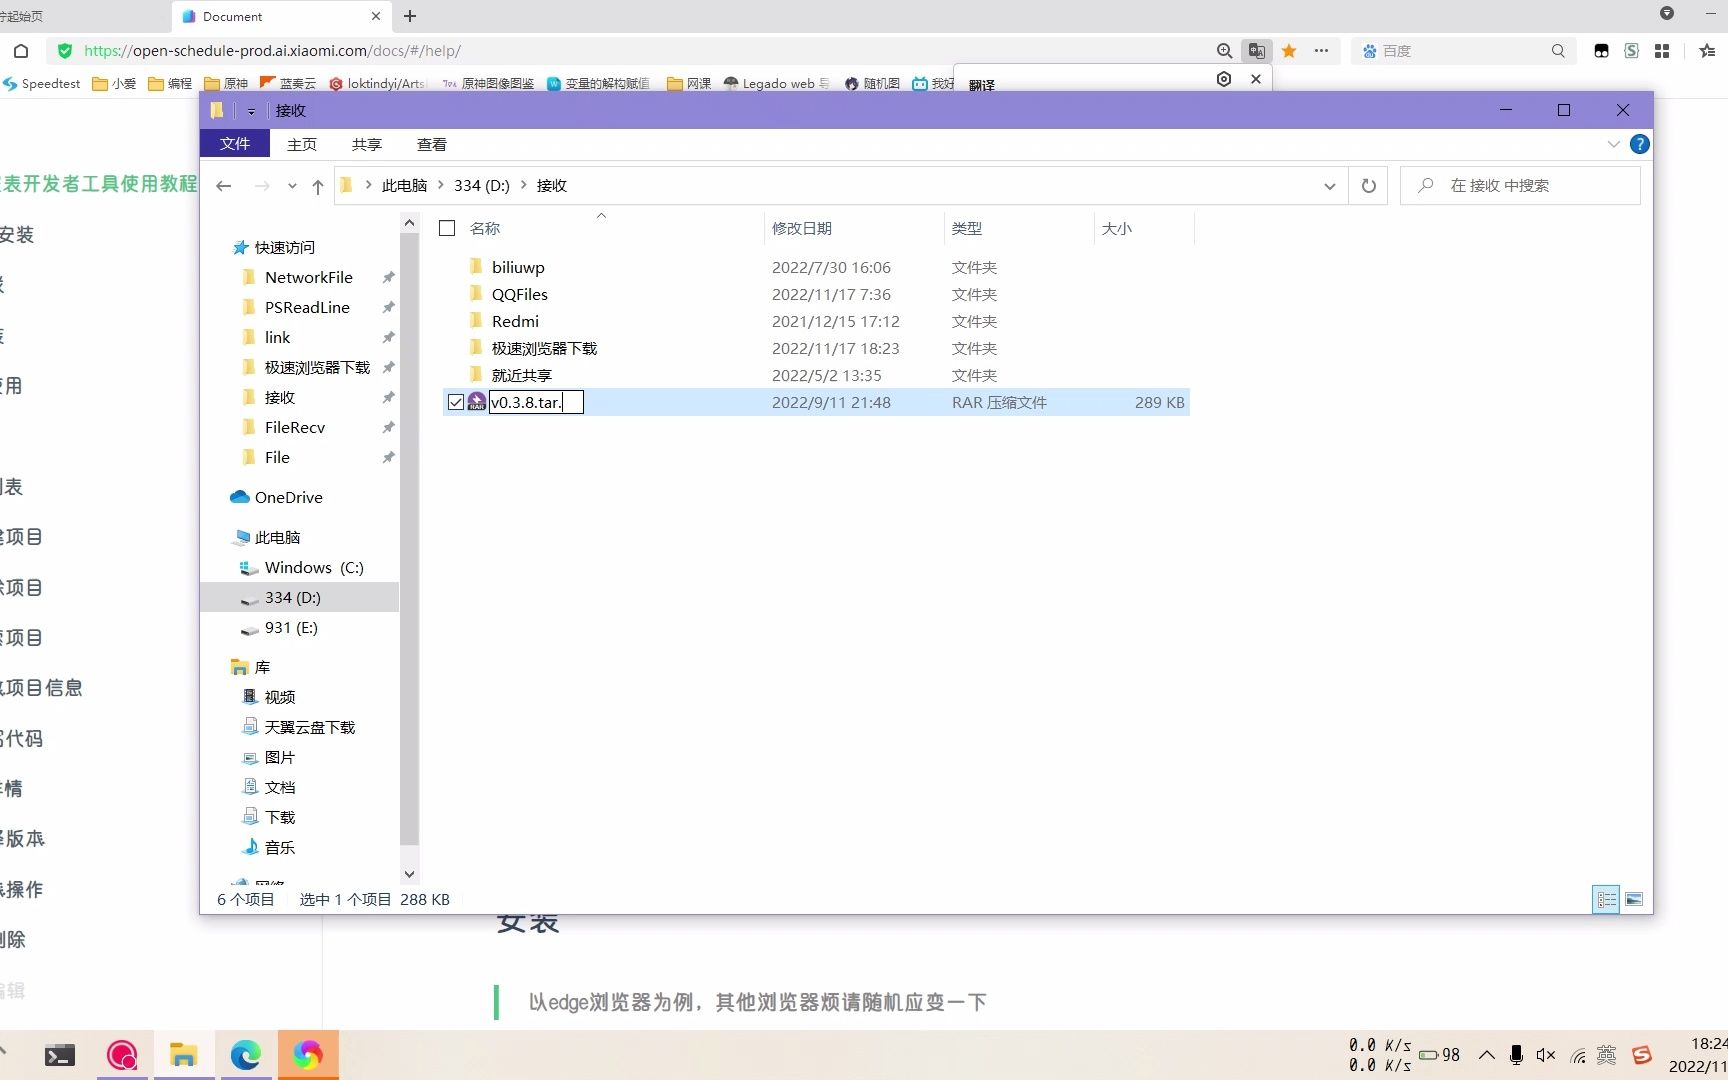Open the red circular taskbar app

(122, 1055)
